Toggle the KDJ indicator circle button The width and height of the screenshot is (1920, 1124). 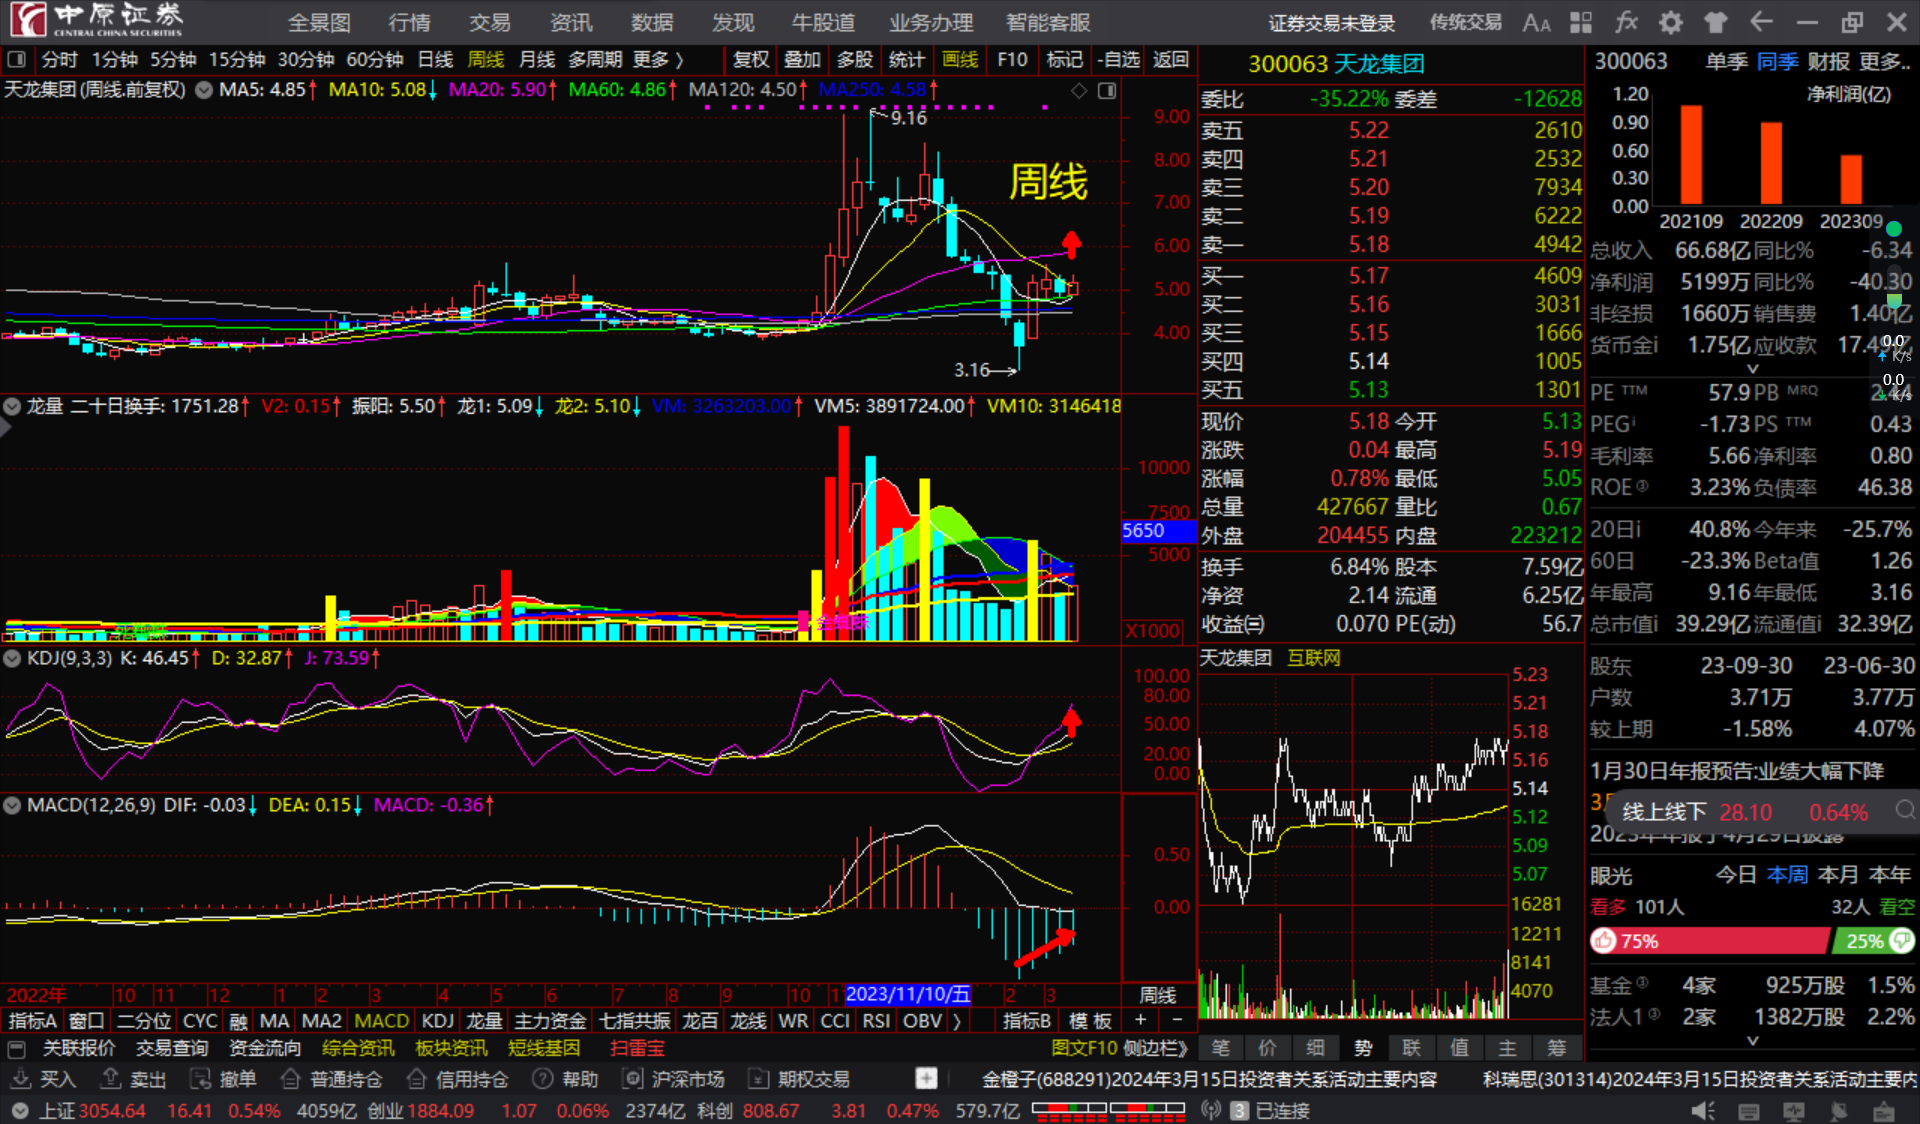(12, 658)
